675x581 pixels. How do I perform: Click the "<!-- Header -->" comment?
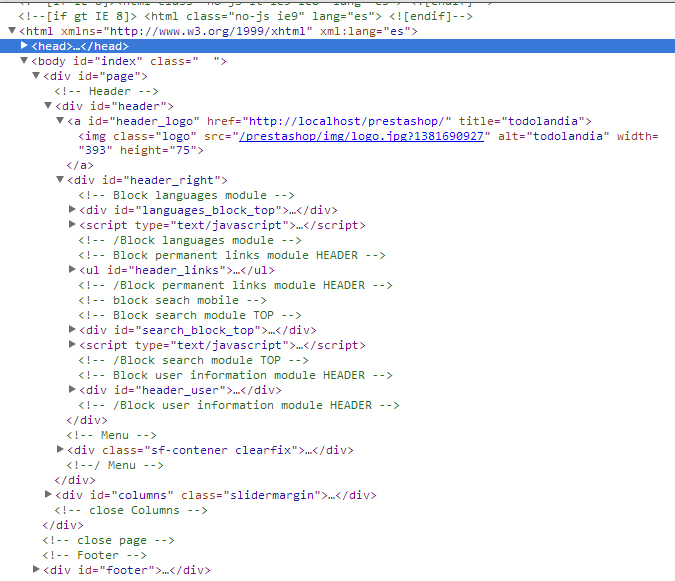pos(106,91)
